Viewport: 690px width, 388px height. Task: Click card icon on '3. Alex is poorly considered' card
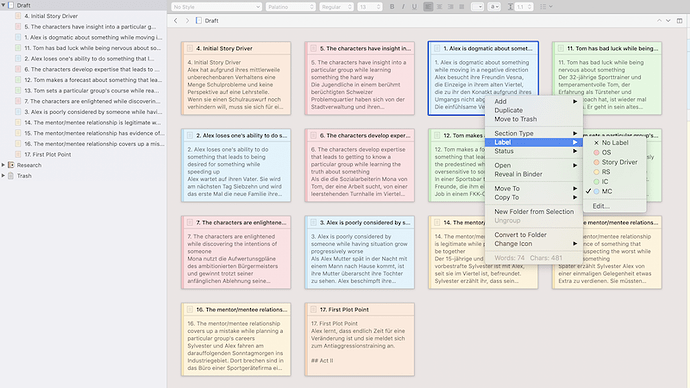point(313,223)
